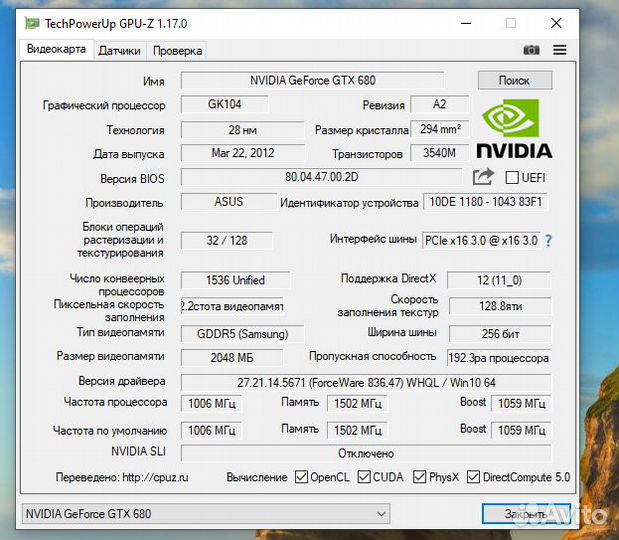Click the GDDR5 (Samsung) memory type field

pyautogui.click(x=242, y=334)
